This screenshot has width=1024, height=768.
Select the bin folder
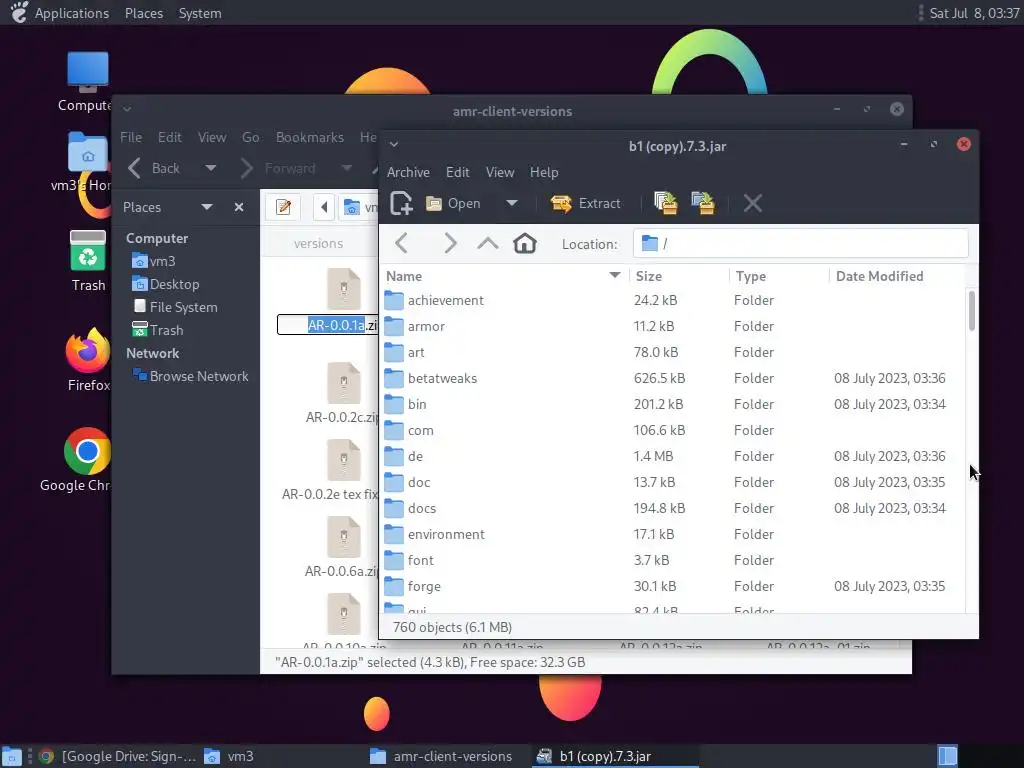pos(673,405)
